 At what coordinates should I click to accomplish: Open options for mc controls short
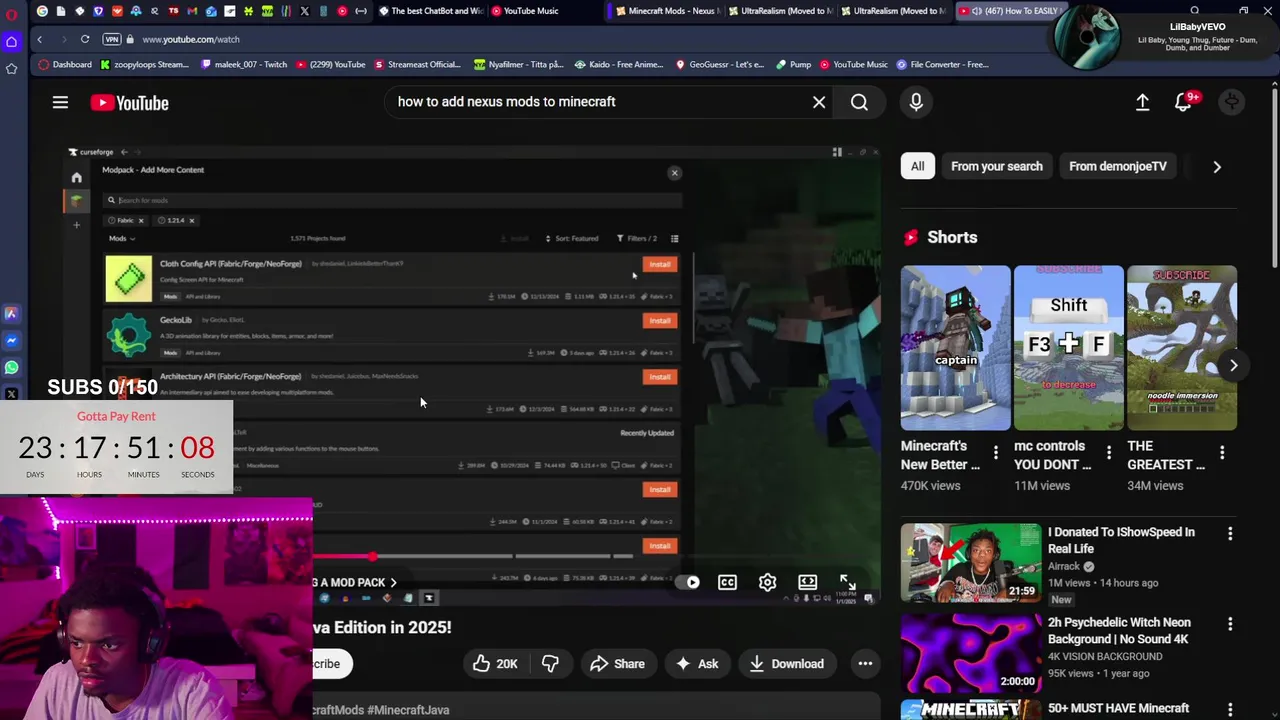pos(1108,453)
